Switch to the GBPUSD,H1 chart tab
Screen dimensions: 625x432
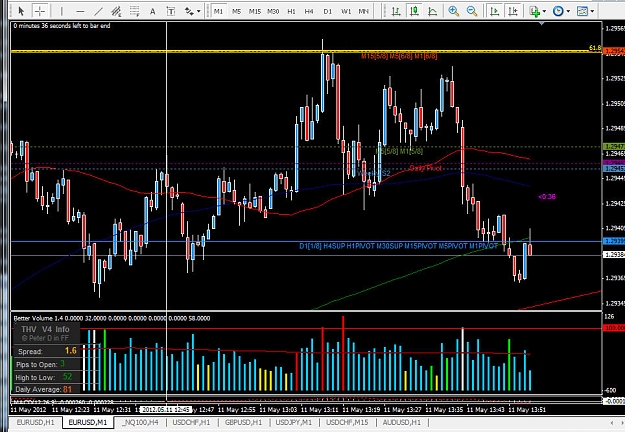243,422
